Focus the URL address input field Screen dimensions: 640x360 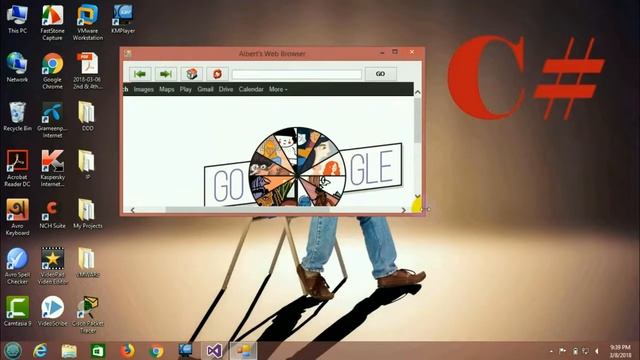tap(297, 74)
